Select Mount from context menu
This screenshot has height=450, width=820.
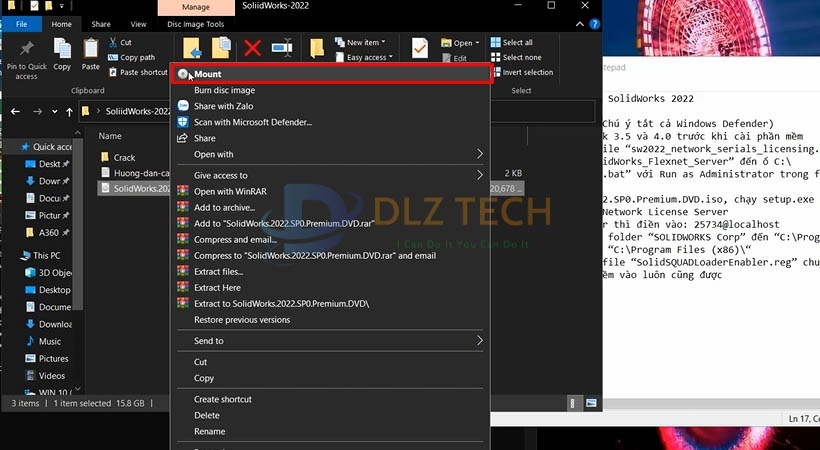coord(208,74)
